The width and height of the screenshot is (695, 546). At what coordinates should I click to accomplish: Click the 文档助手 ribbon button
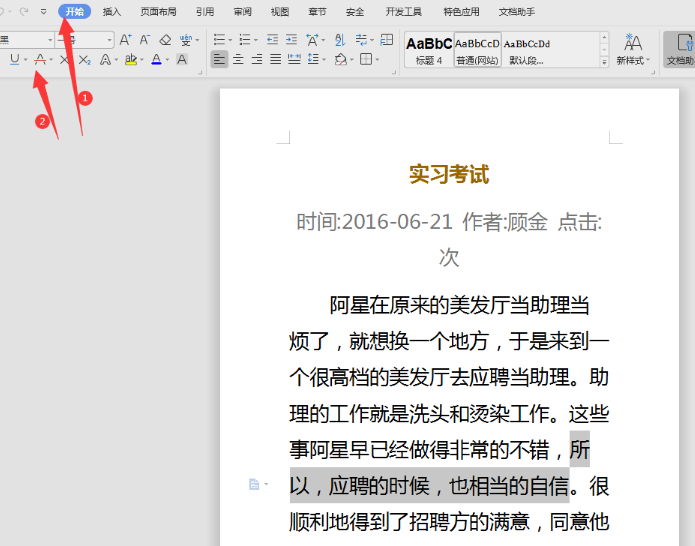(x=681, y=49)
